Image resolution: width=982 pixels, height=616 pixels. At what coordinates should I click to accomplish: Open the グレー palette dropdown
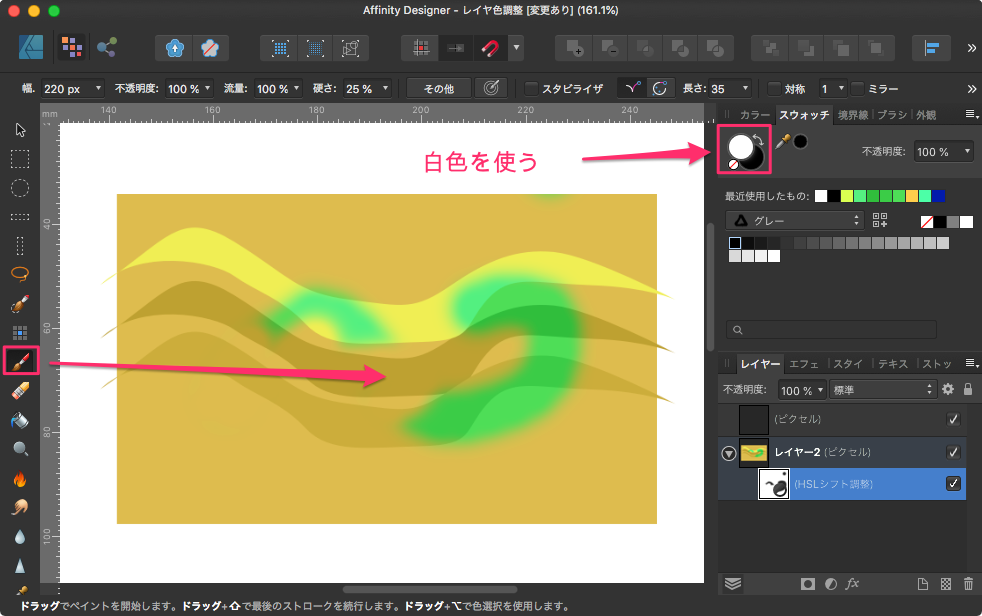(794, 220)
